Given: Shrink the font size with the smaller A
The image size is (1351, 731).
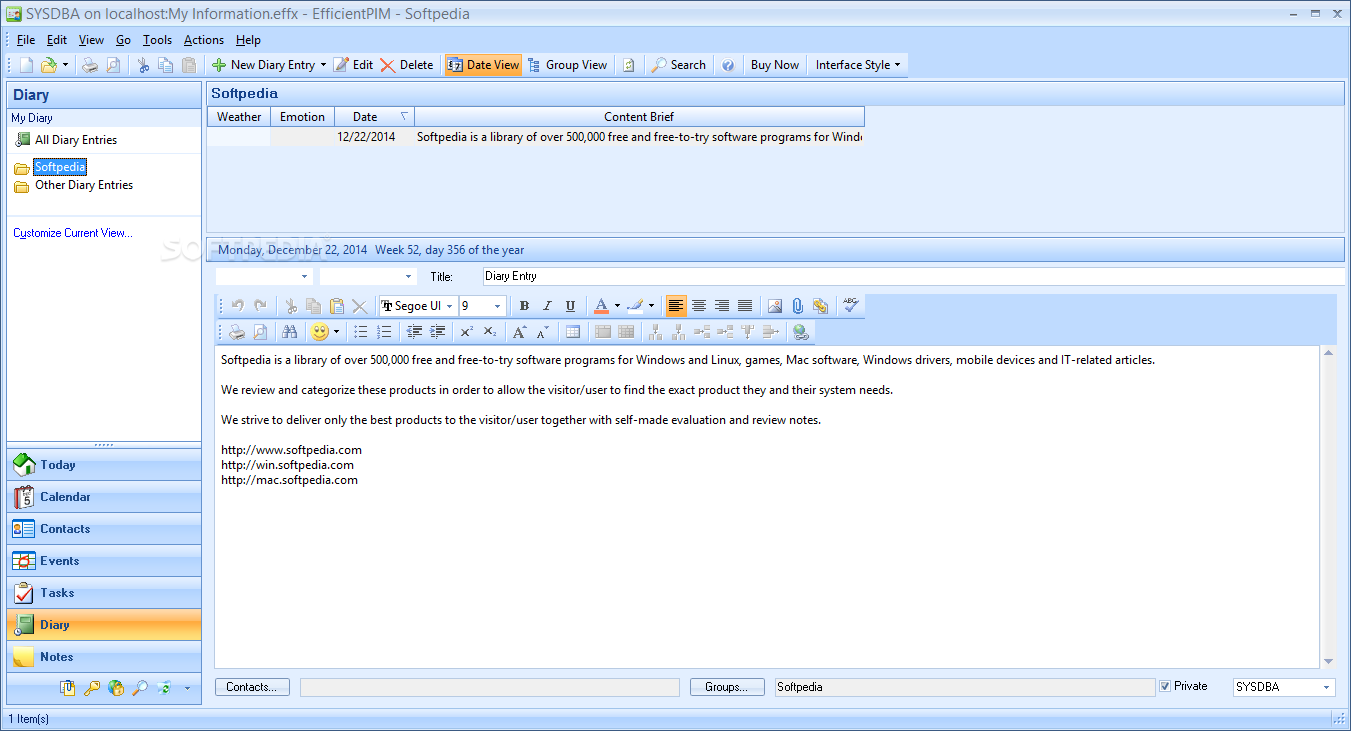Looking at the screenshot, I should point(543,332).
